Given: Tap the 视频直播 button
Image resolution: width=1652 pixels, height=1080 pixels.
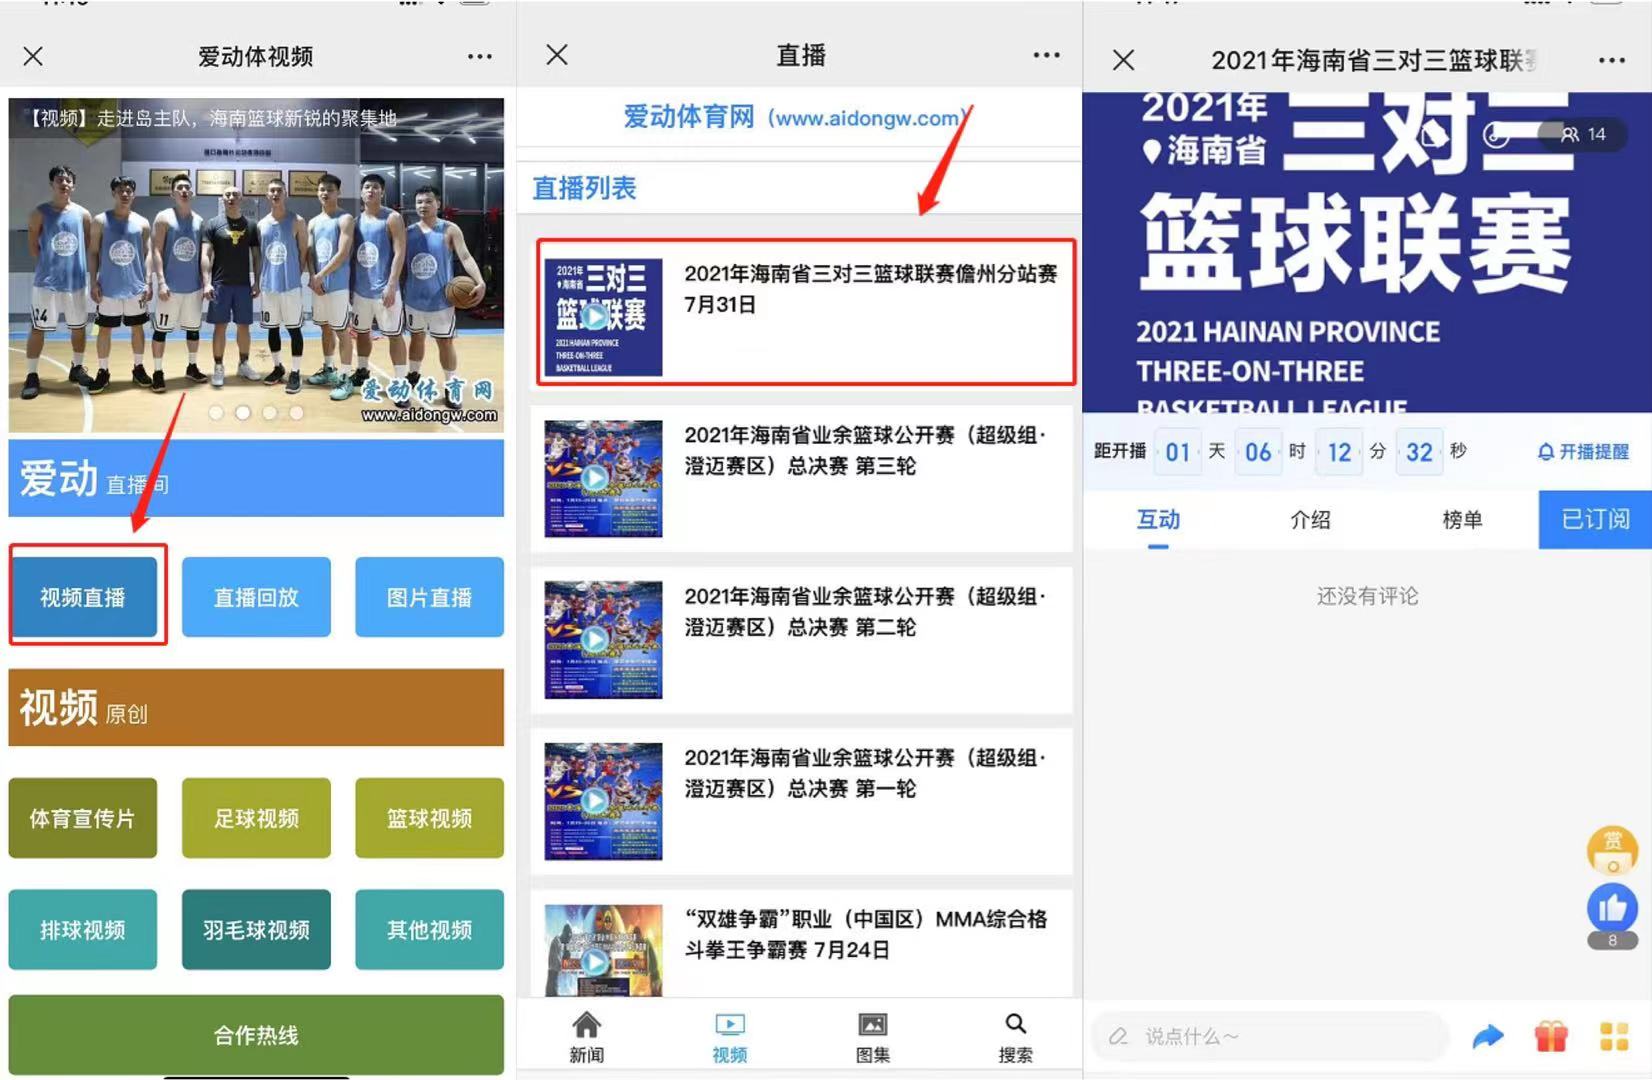Looking at the screenshot, I should pos(84,597).
